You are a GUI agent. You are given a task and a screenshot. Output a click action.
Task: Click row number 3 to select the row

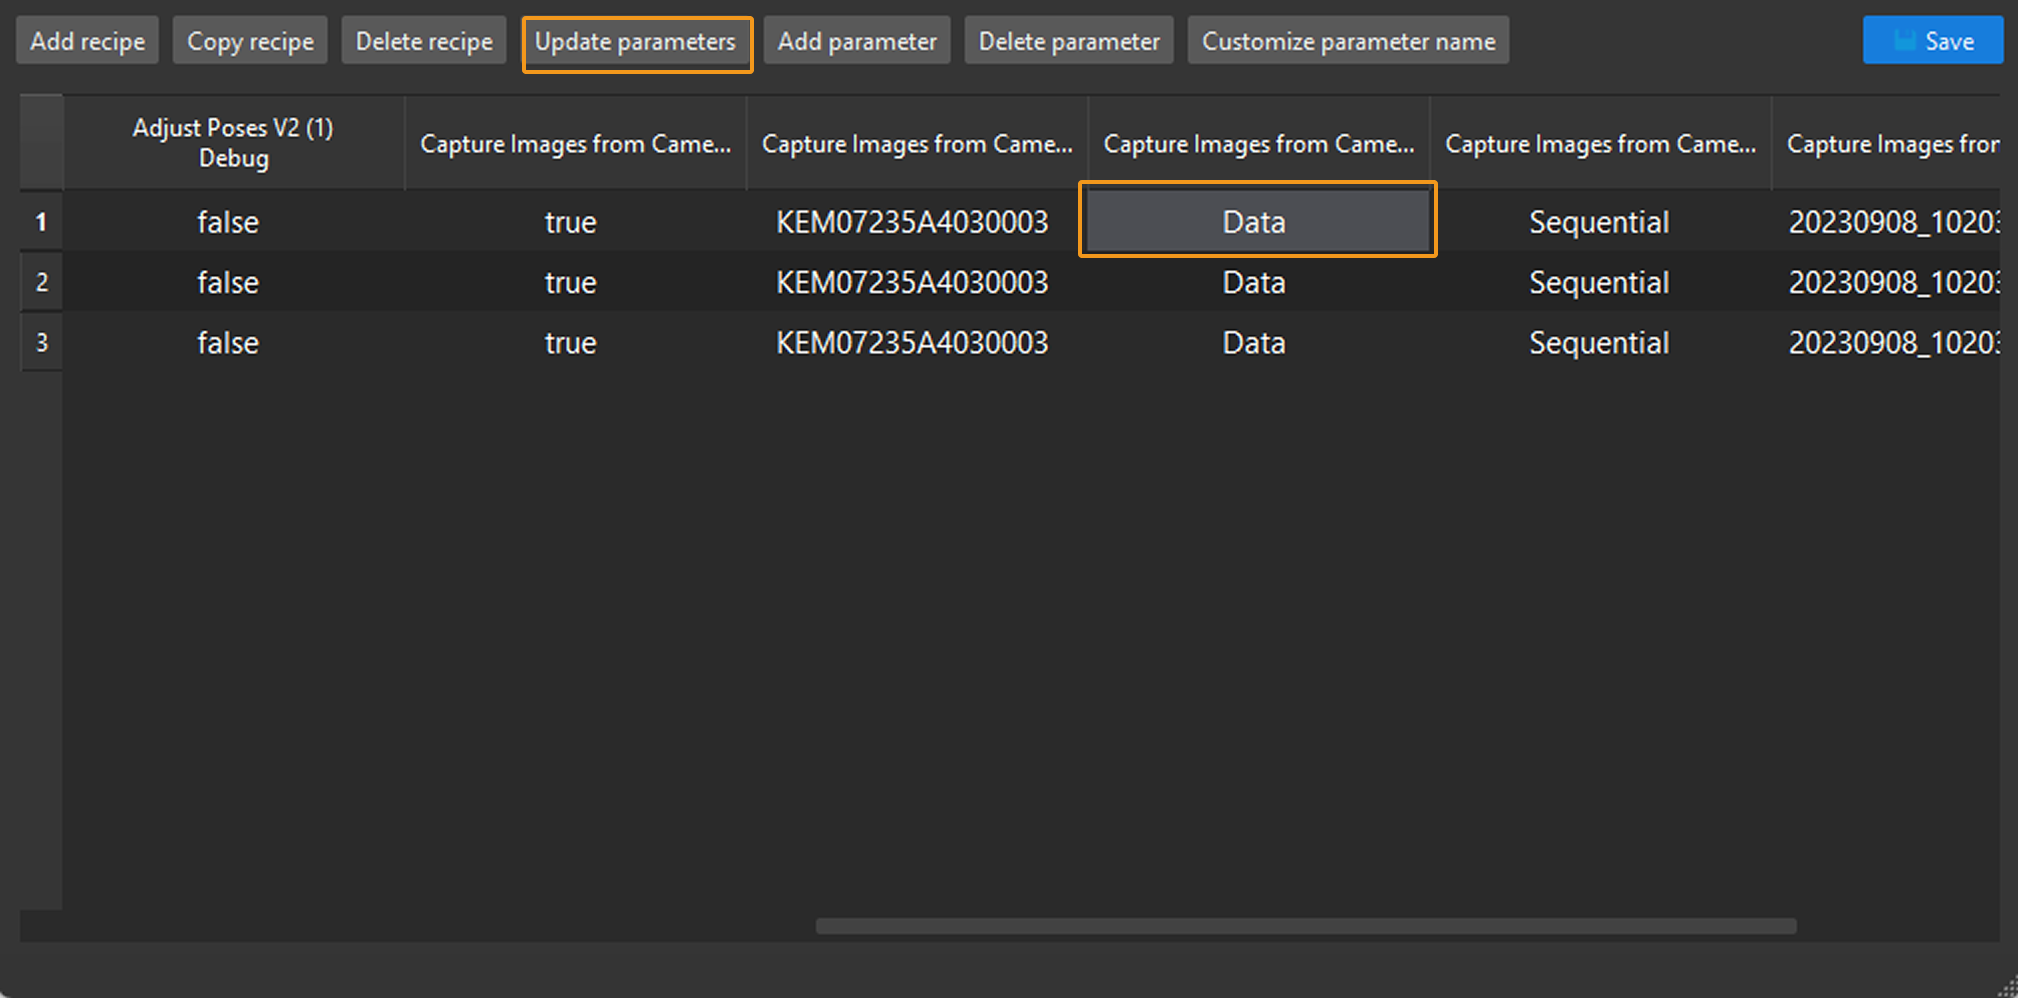pos(40,342)
